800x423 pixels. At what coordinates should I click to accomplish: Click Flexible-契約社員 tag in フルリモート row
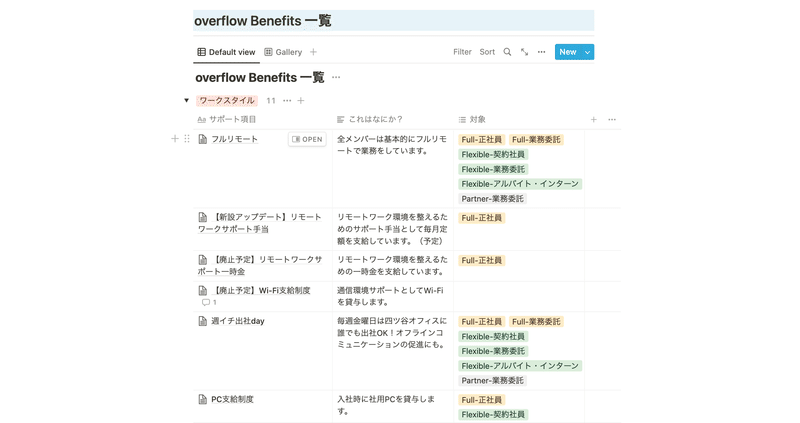(493, 154)
